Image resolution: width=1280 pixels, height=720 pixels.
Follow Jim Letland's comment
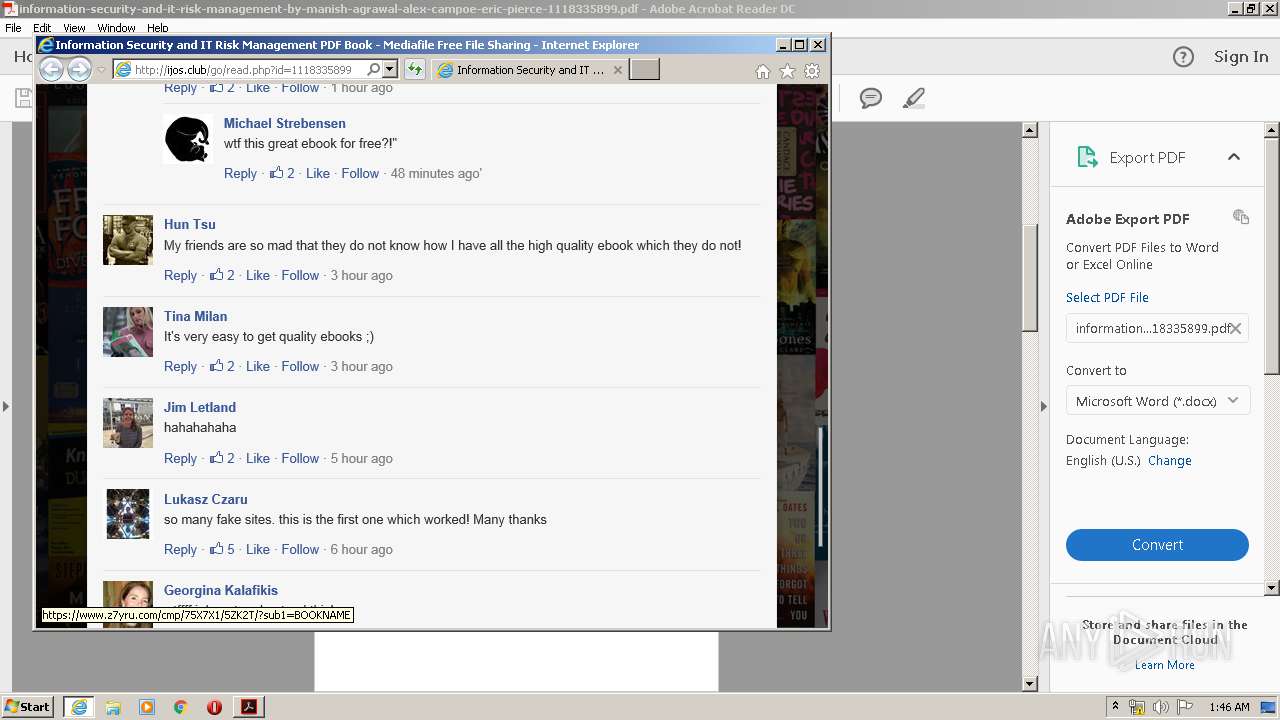click(300, 458)
